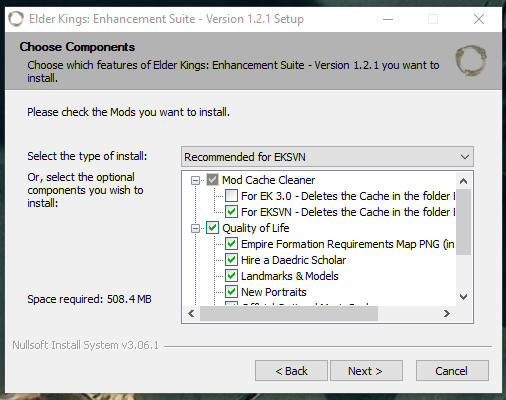Close the setup window
Image resolution: width=506 pixels, height=400 pixels.
[x=479, y=19]
